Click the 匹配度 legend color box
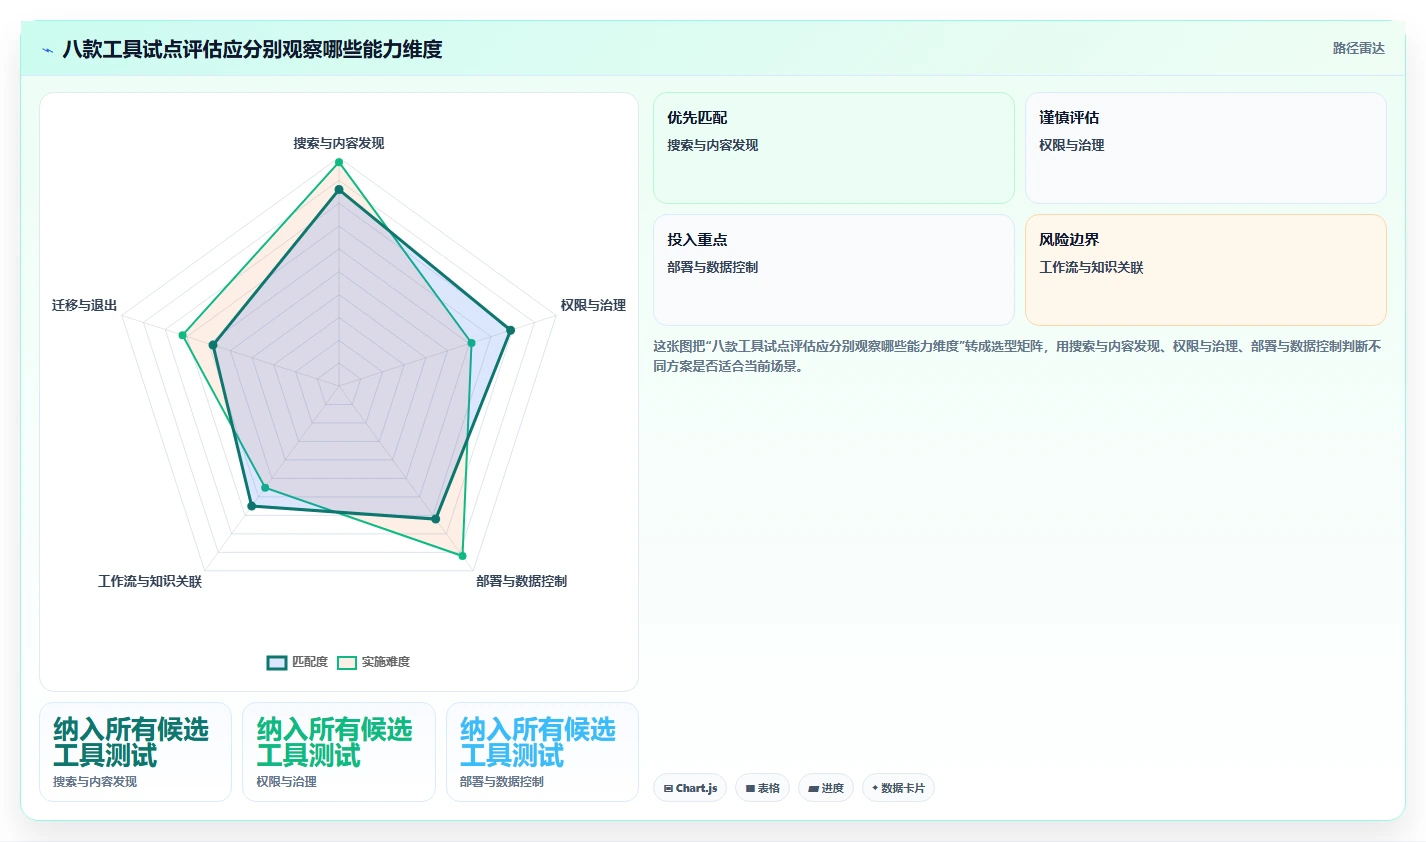The height and width of the screenshot is (842, 1426). click(x=277, y=662)
